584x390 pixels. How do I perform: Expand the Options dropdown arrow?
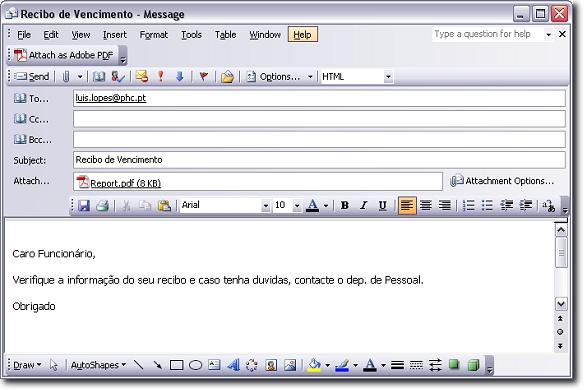pyautogui.click(x=310, y=77)
